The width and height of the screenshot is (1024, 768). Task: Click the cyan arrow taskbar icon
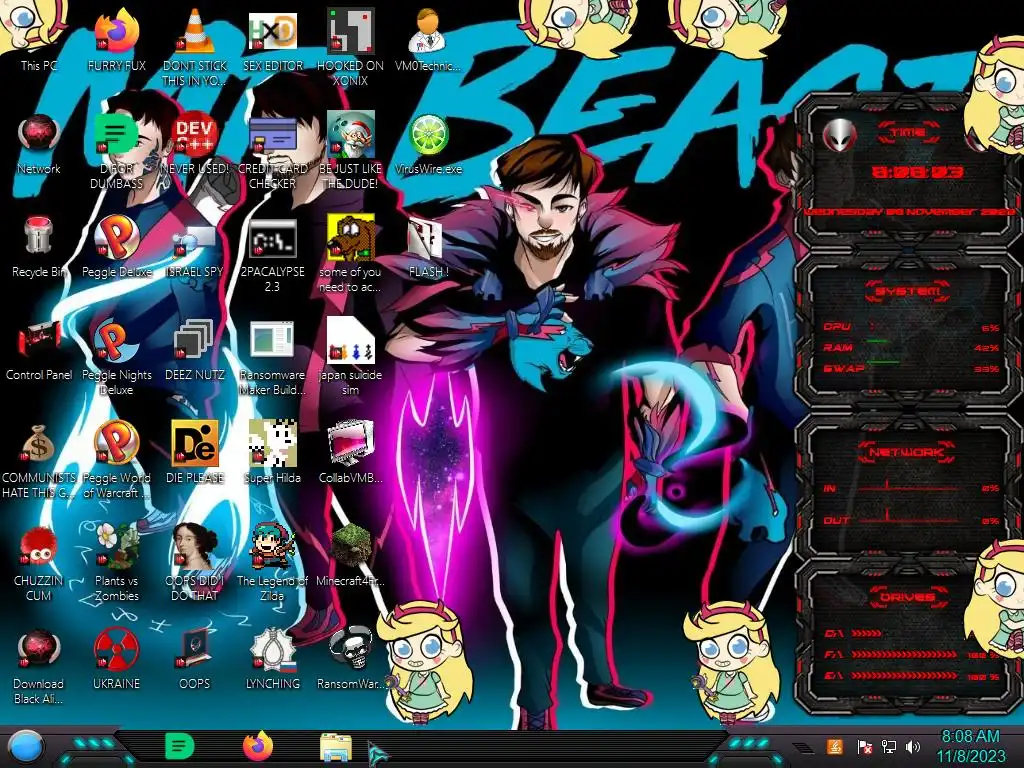pos(377,753)
